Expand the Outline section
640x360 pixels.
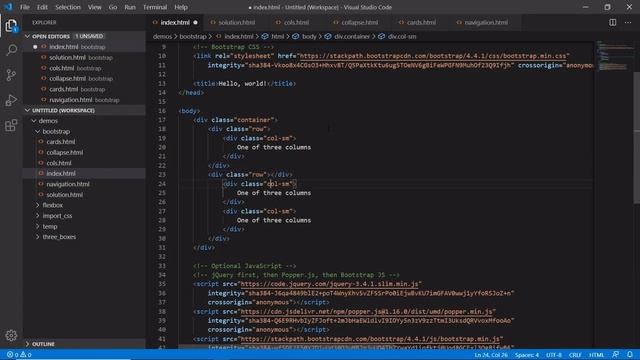point(84,344)
